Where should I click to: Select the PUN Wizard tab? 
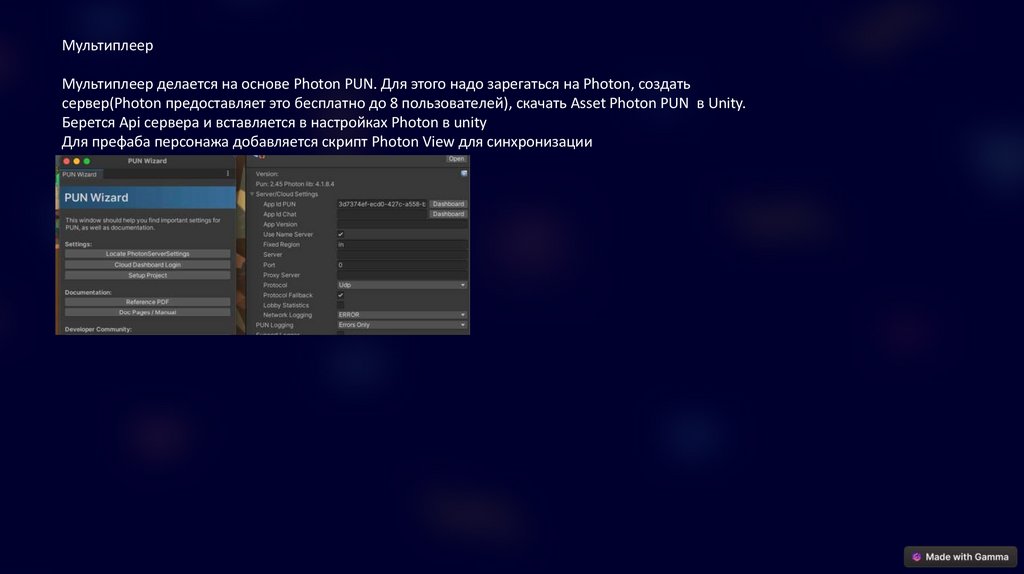coord(80,174)
